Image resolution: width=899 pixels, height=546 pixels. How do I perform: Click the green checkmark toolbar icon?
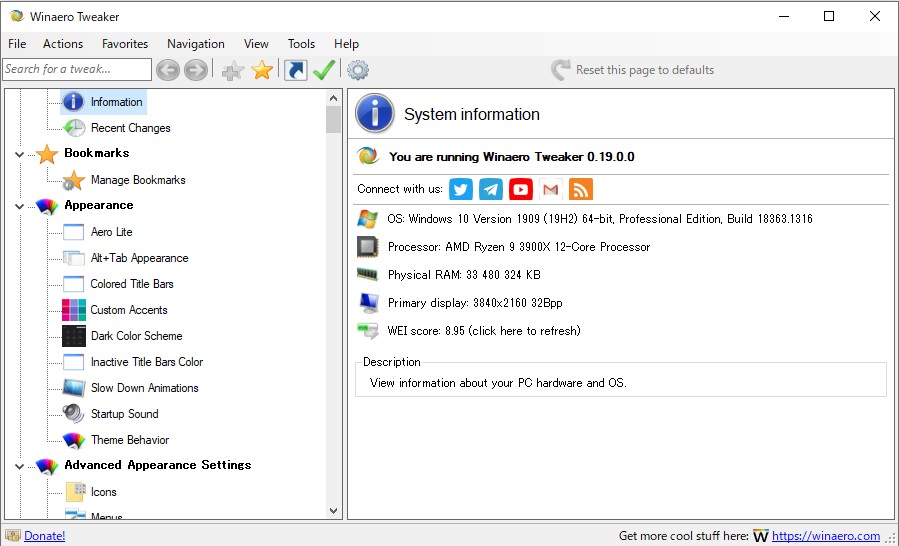(324, 70)
